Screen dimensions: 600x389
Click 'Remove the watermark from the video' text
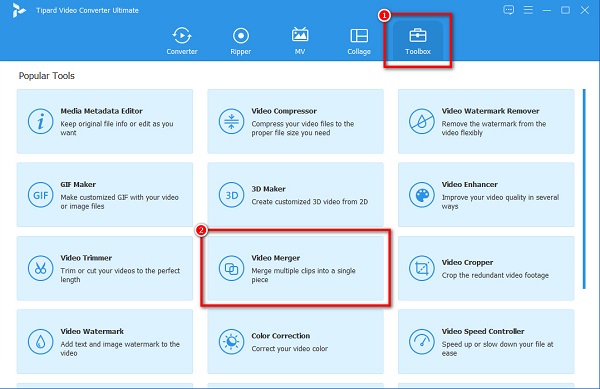click(494, 128)
